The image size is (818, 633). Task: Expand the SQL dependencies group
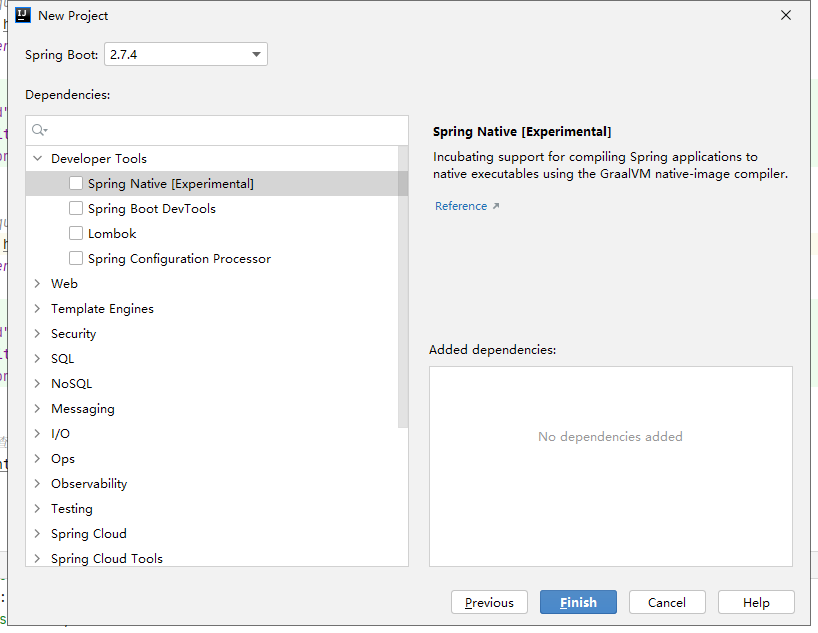(x=38, y=359)
